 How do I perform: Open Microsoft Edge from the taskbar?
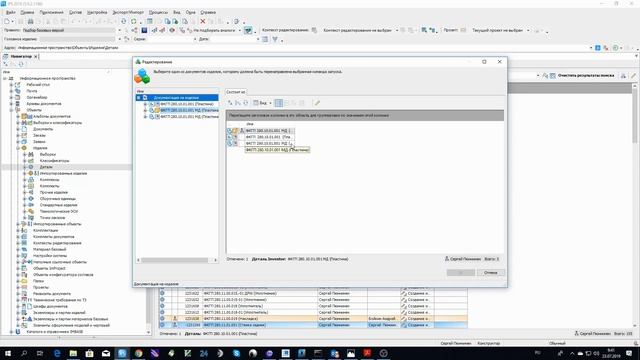click(x=57, y=353)
